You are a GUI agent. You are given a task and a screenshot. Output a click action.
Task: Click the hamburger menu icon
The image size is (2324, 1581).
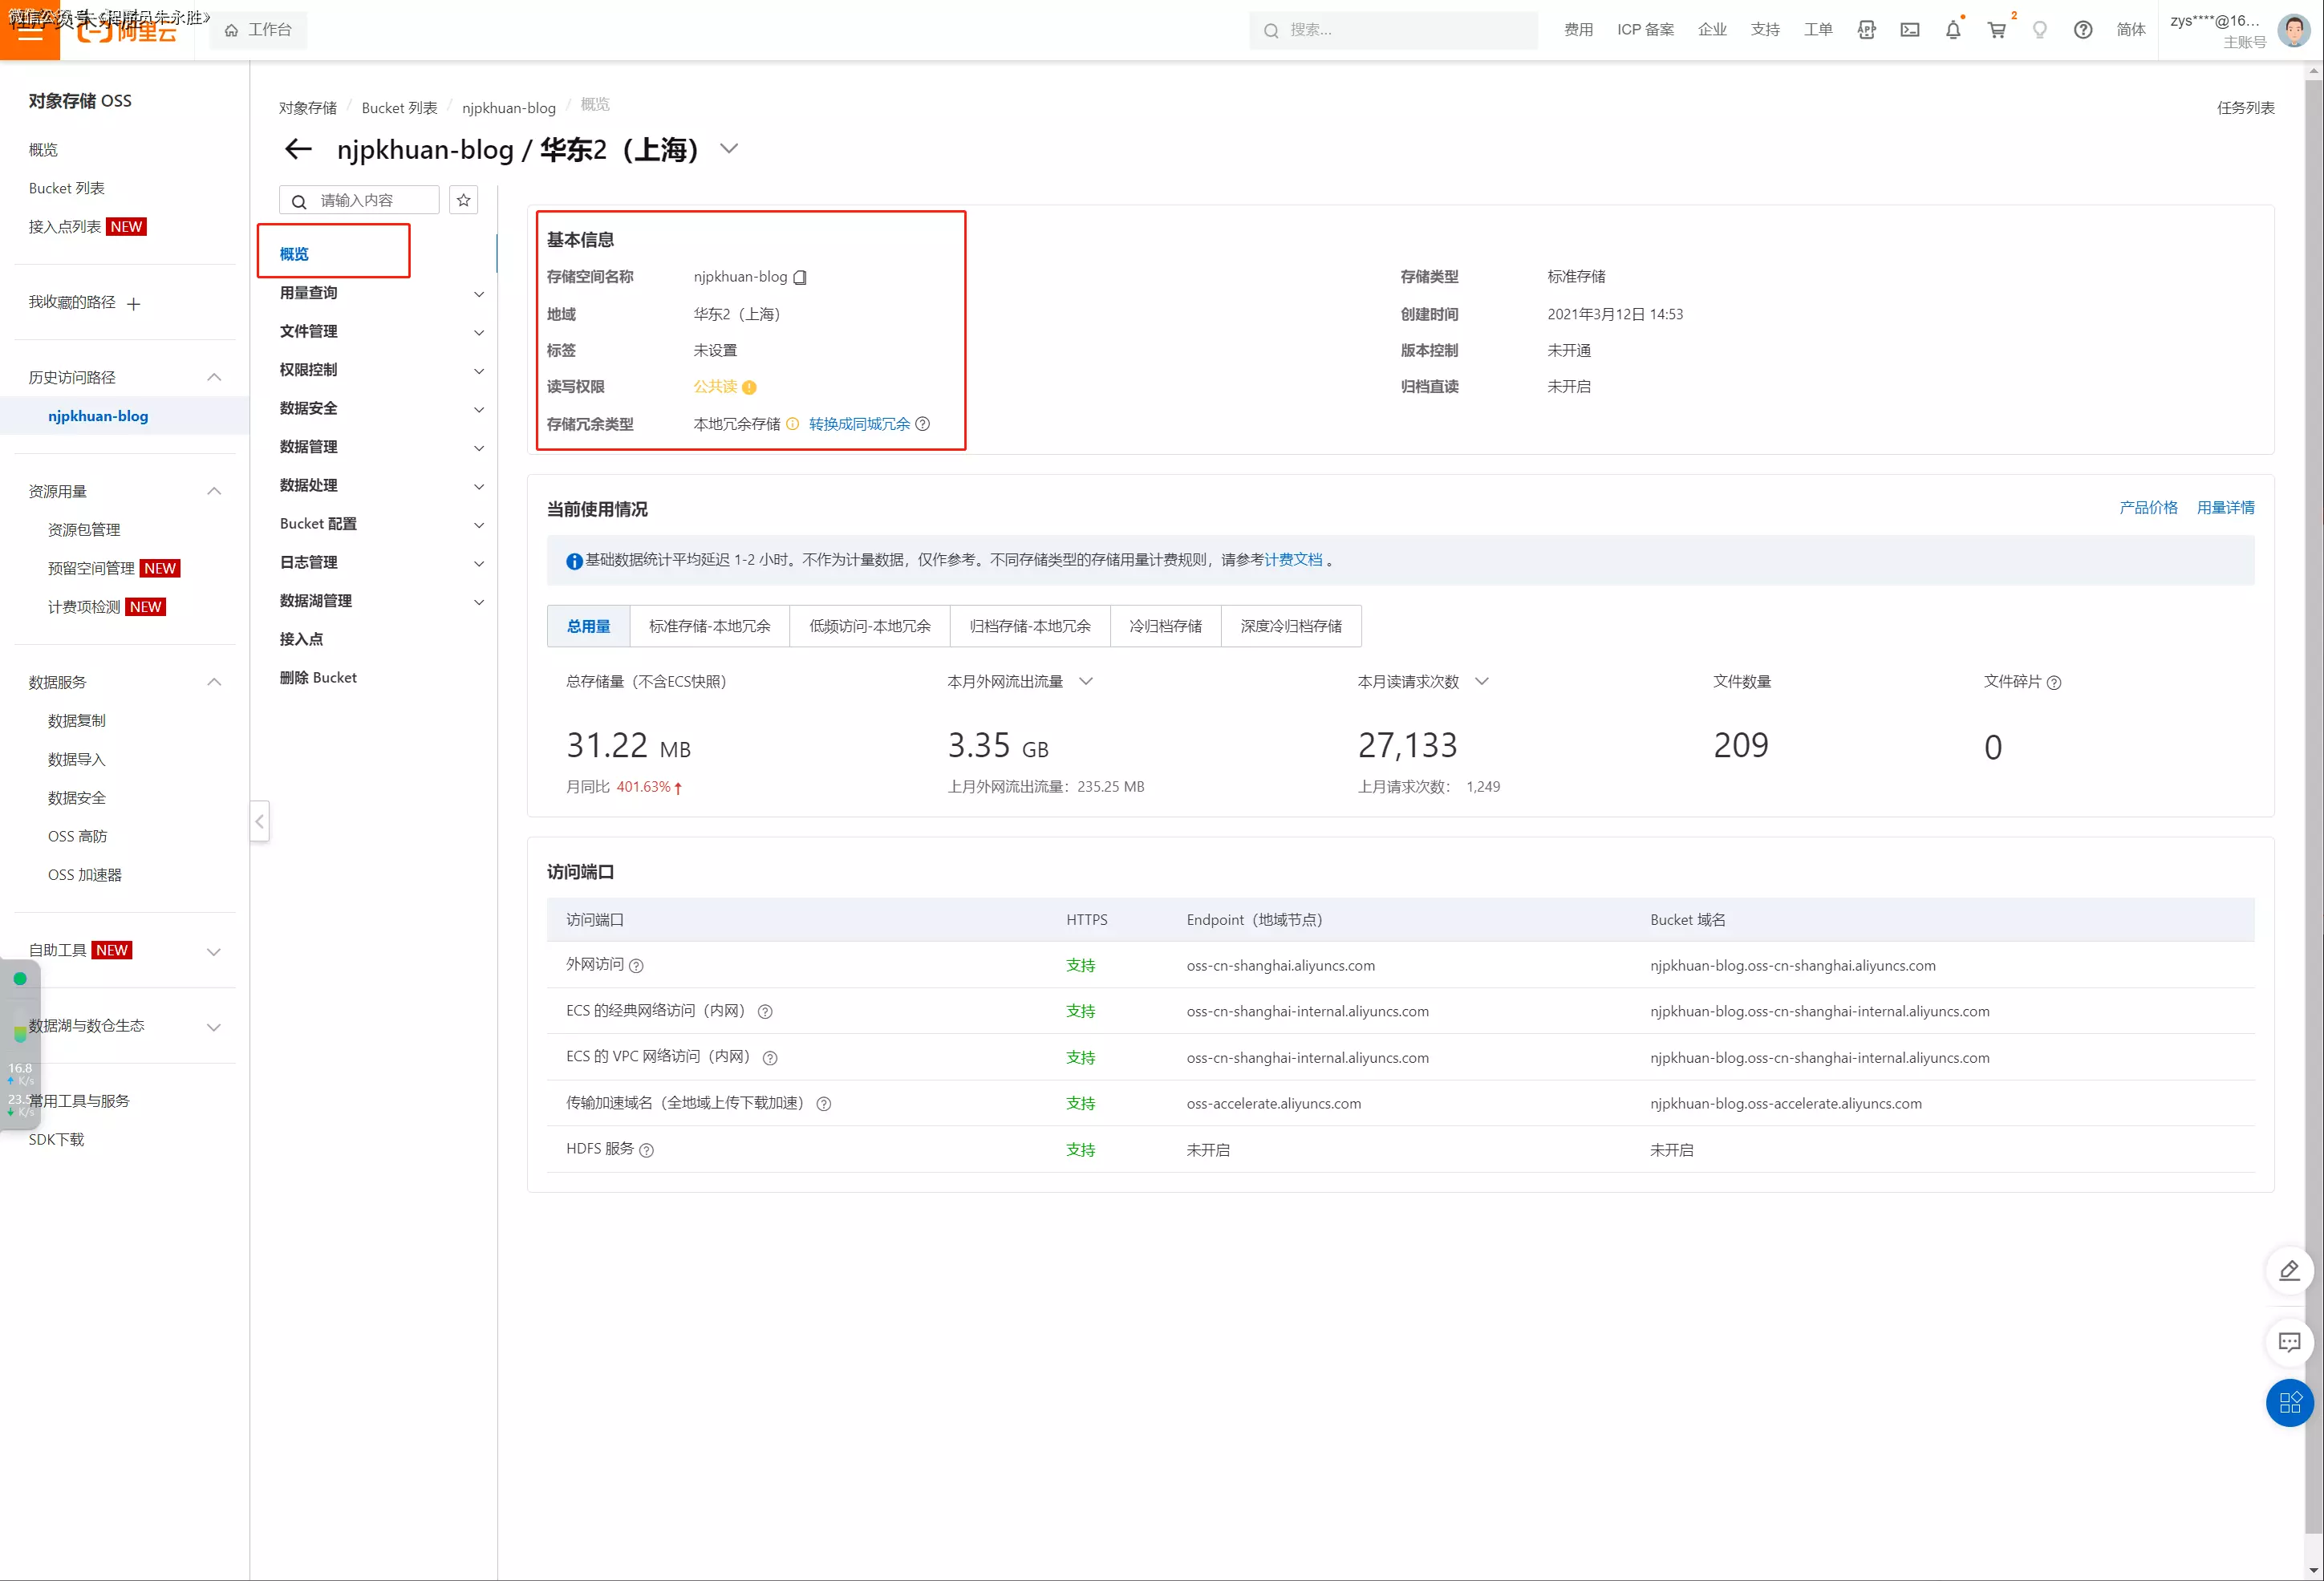(x=30, y=30)
